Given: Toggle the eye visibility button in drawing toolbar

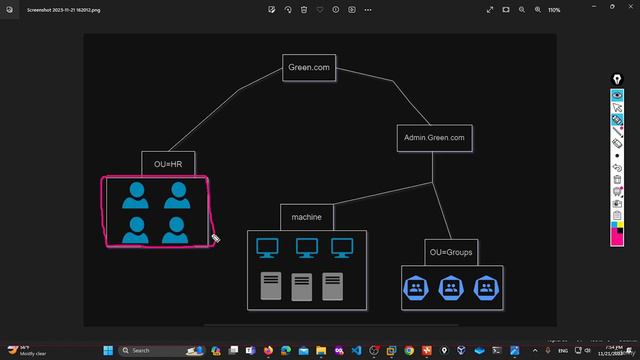Looking at the screenshot, I should tap(617, 96).
